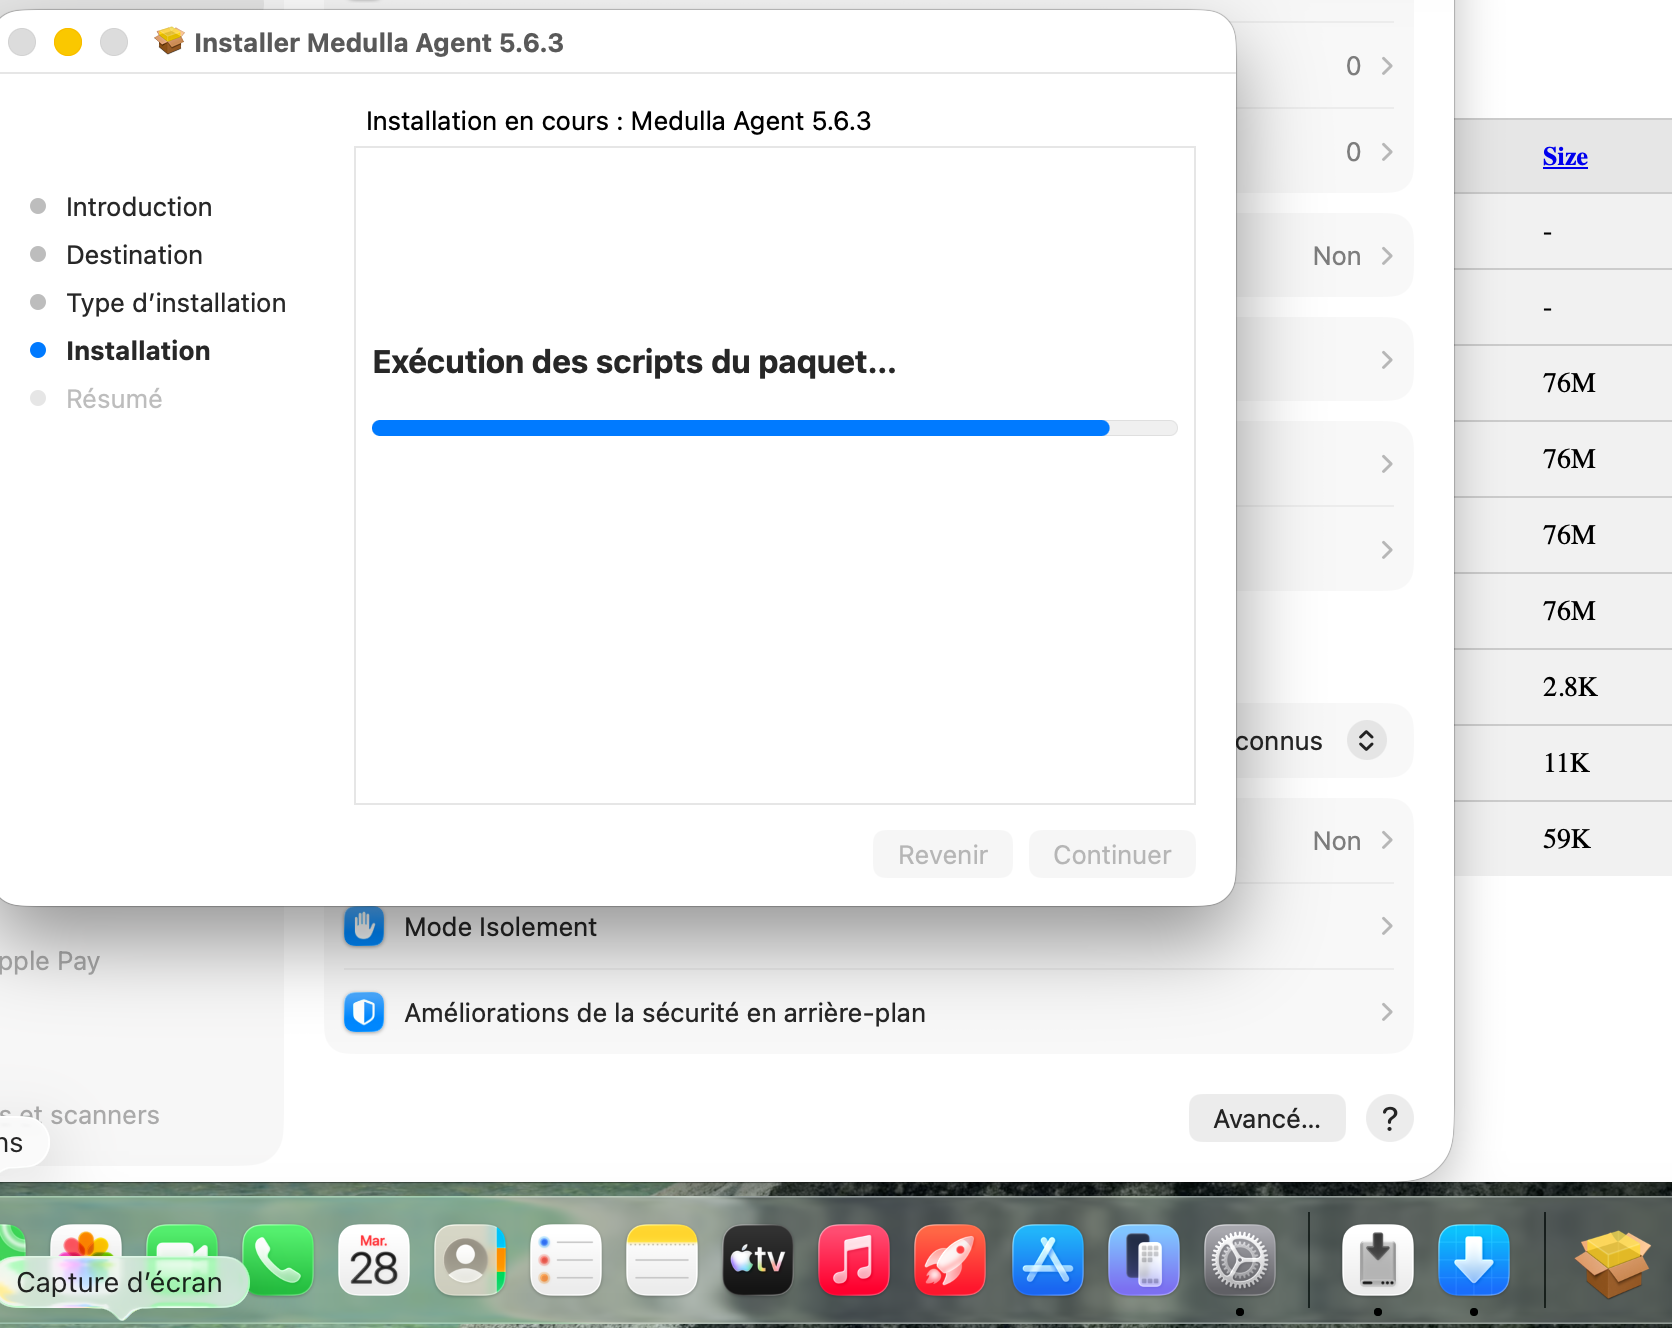Screen dimensions: 1672x1328
Task: Click the 11K size cell
Action: pyautogui.click(x=1566, y=763)
